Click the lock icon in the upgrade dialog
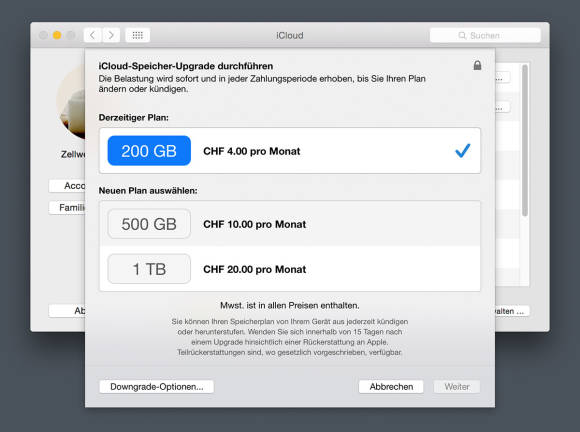This screenshot has height=432, width=580. 477,65
